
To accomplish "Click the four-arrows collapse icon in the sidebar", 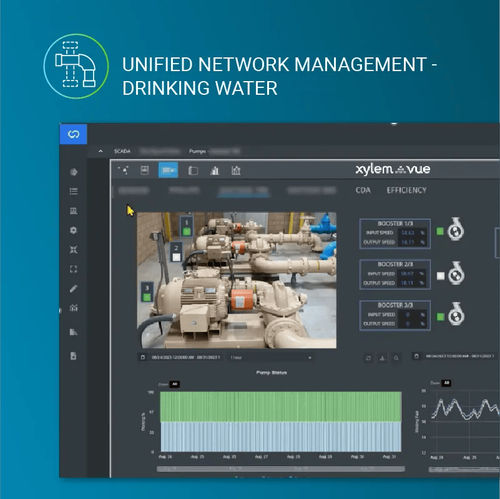I will tap(74, 250).
